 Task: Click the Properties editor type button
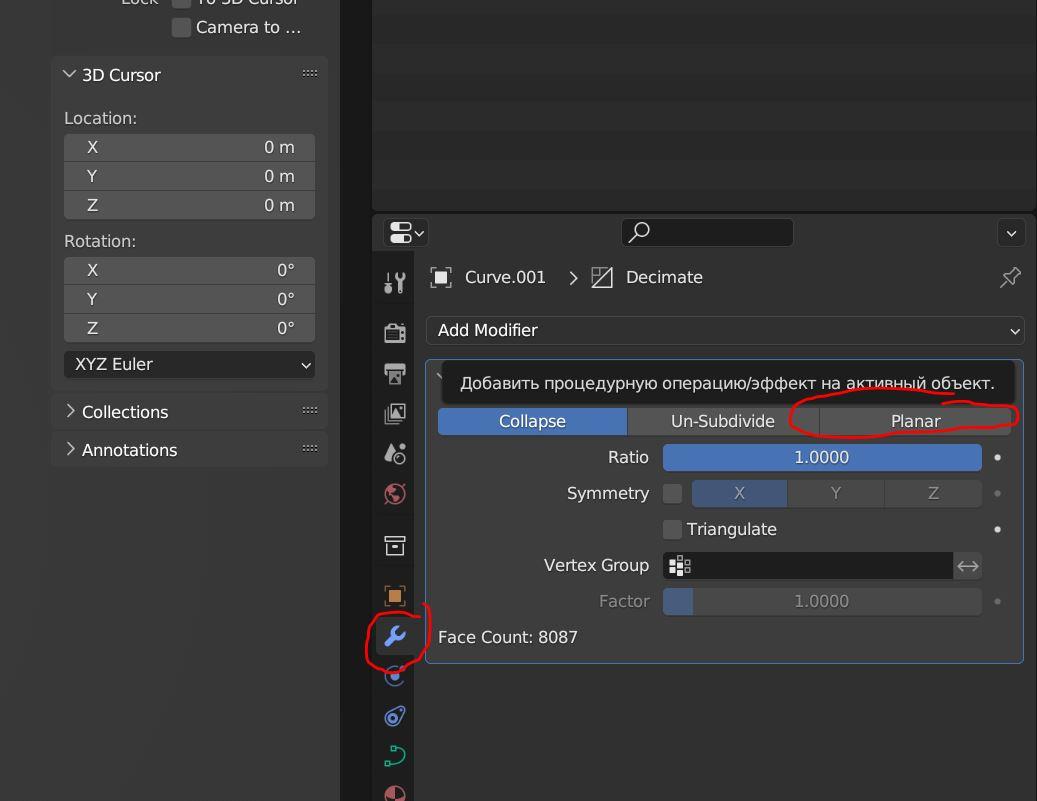coord(405,233)
